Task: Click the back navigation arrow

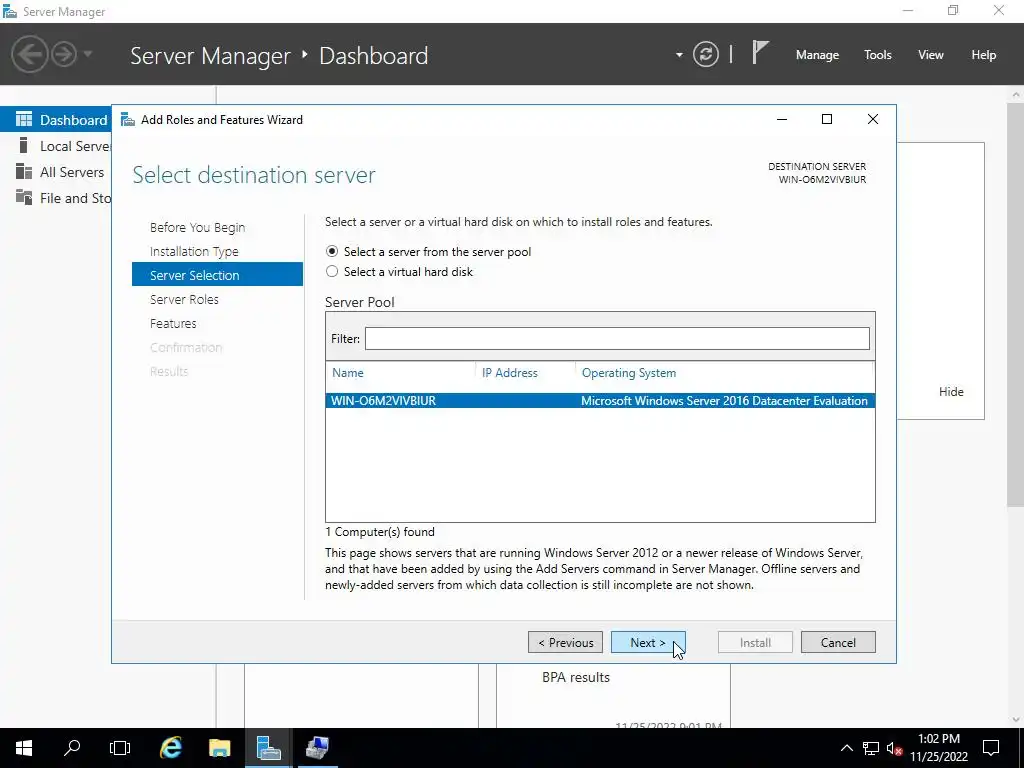Action: (x=30, y=54)
